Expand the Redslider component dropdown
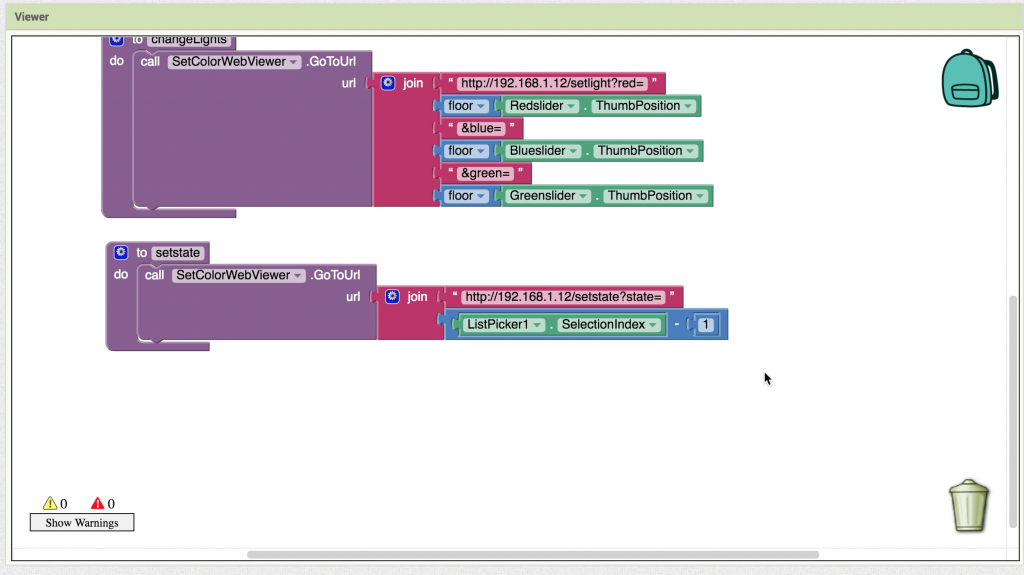 coord(571,106)
